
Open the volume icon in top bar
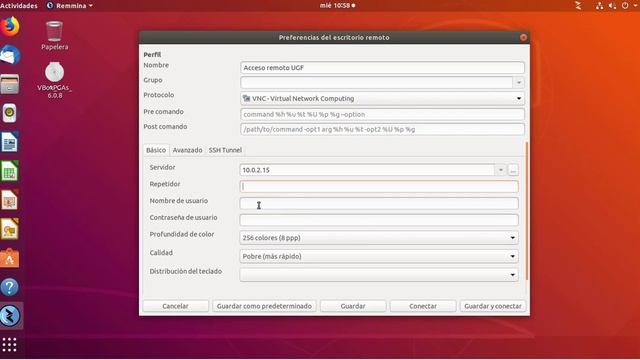tap(612, 5)
